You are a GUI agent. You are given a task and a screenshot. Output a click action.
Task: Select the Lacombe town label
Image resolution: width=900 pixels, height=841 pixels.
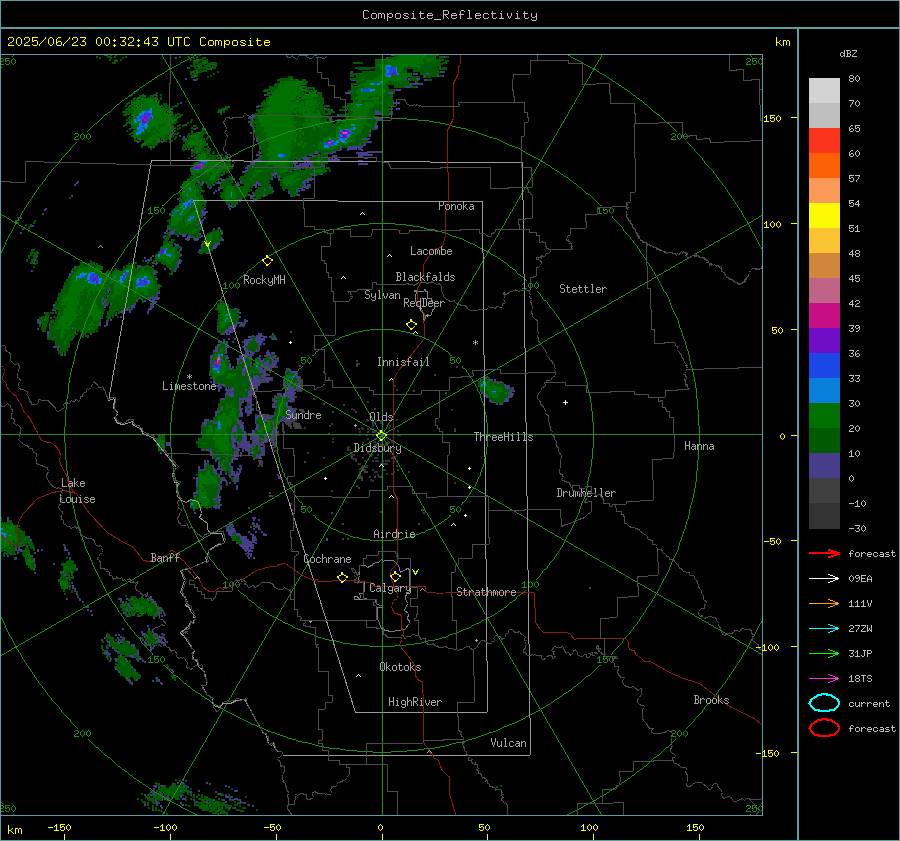[431, 251]
